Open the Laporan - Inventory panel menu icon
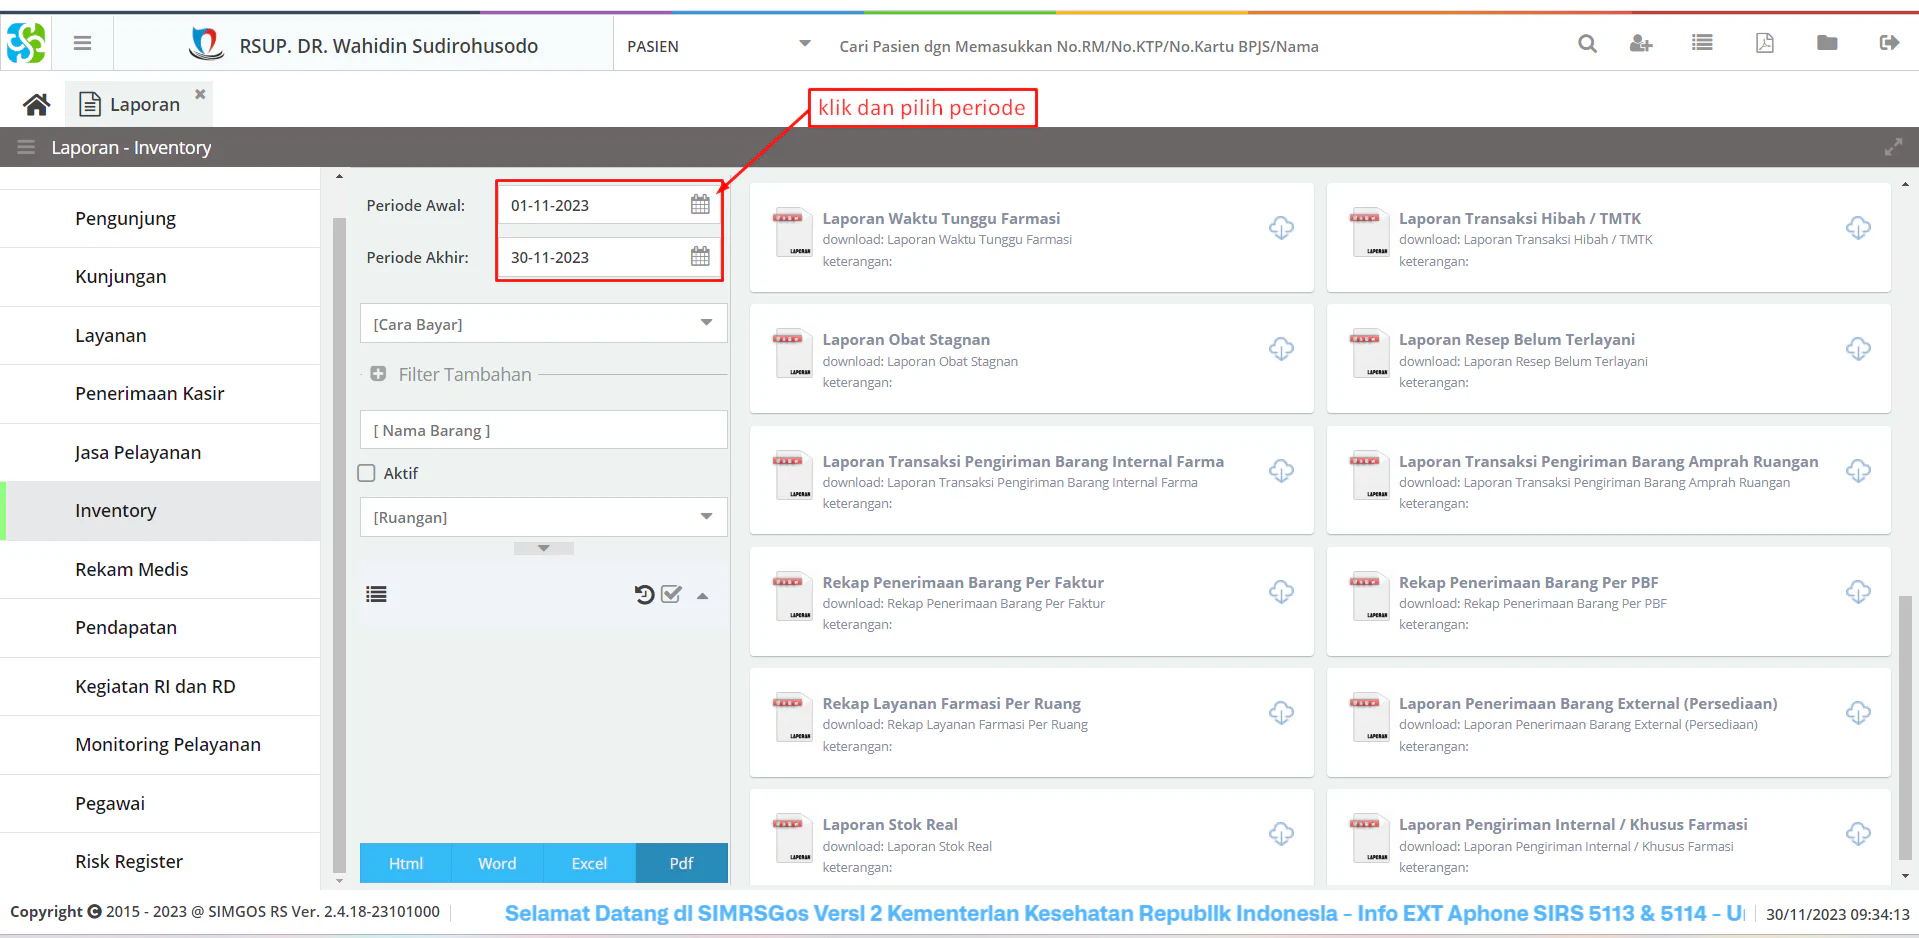Screen dimensions: 1919x938 pos(26,147)
